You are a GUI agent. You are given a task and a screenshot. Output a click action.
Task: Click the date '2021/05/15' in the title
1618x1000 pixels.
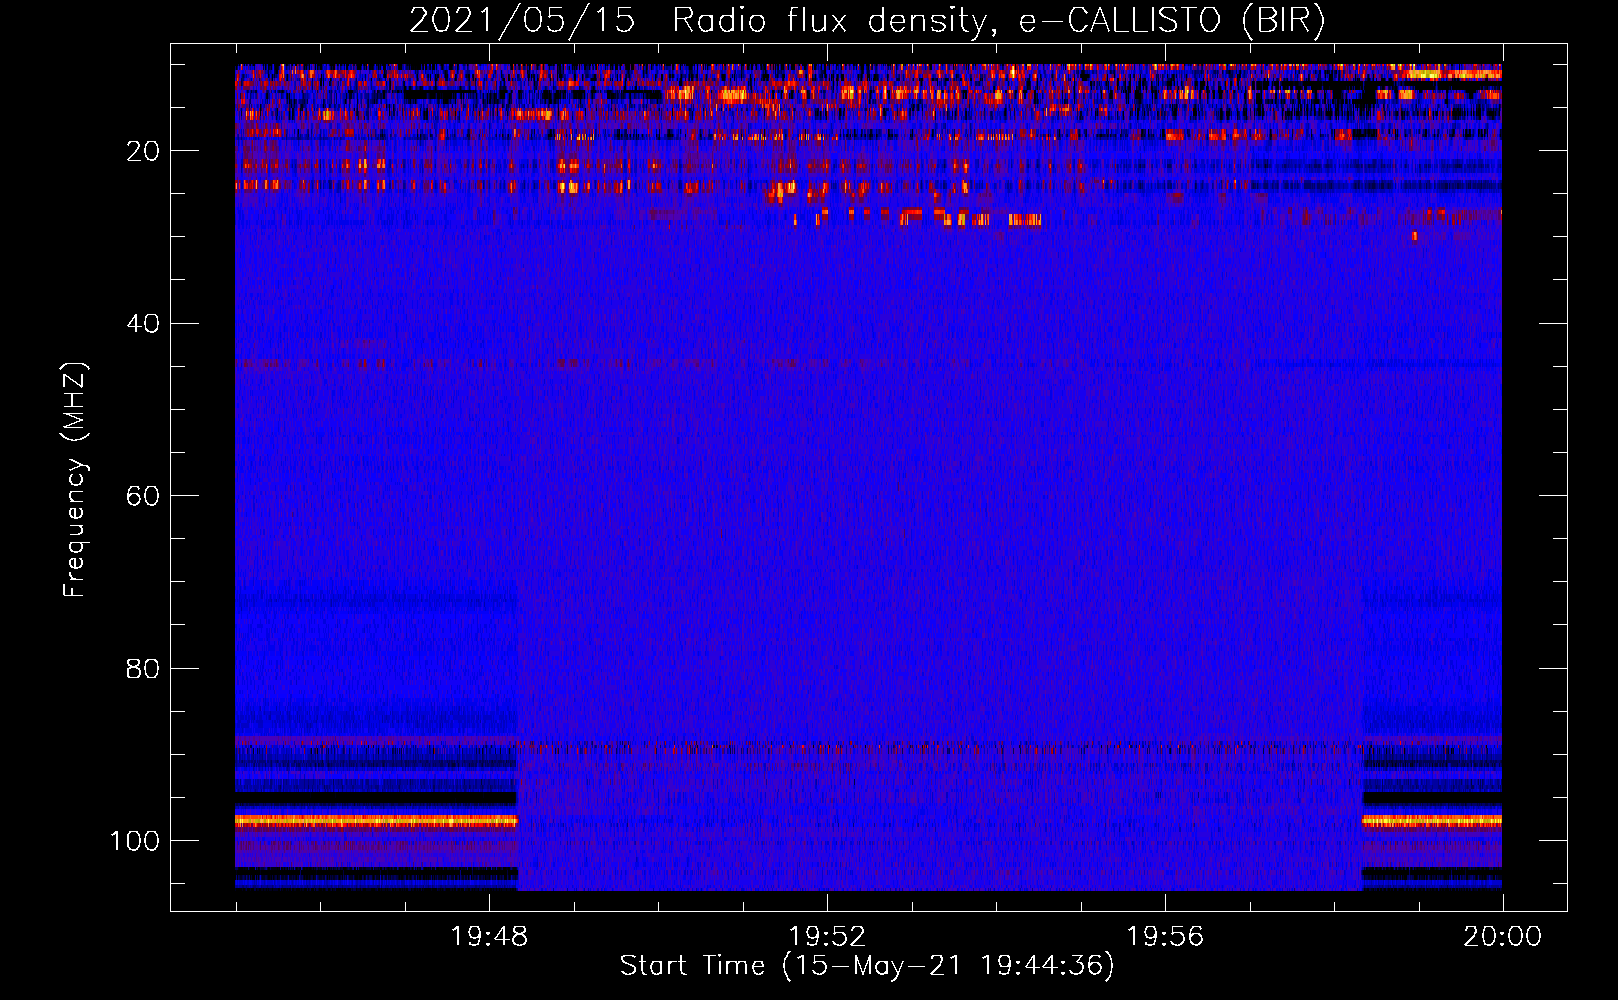click(x=522, y=21)
